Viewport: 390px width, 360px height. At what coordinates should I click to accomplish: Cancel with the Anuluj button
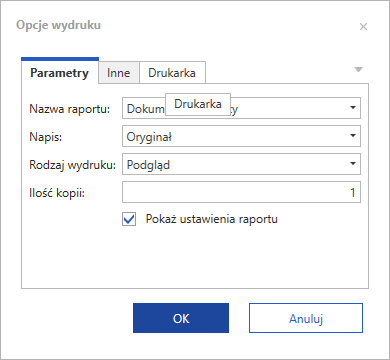306,318
